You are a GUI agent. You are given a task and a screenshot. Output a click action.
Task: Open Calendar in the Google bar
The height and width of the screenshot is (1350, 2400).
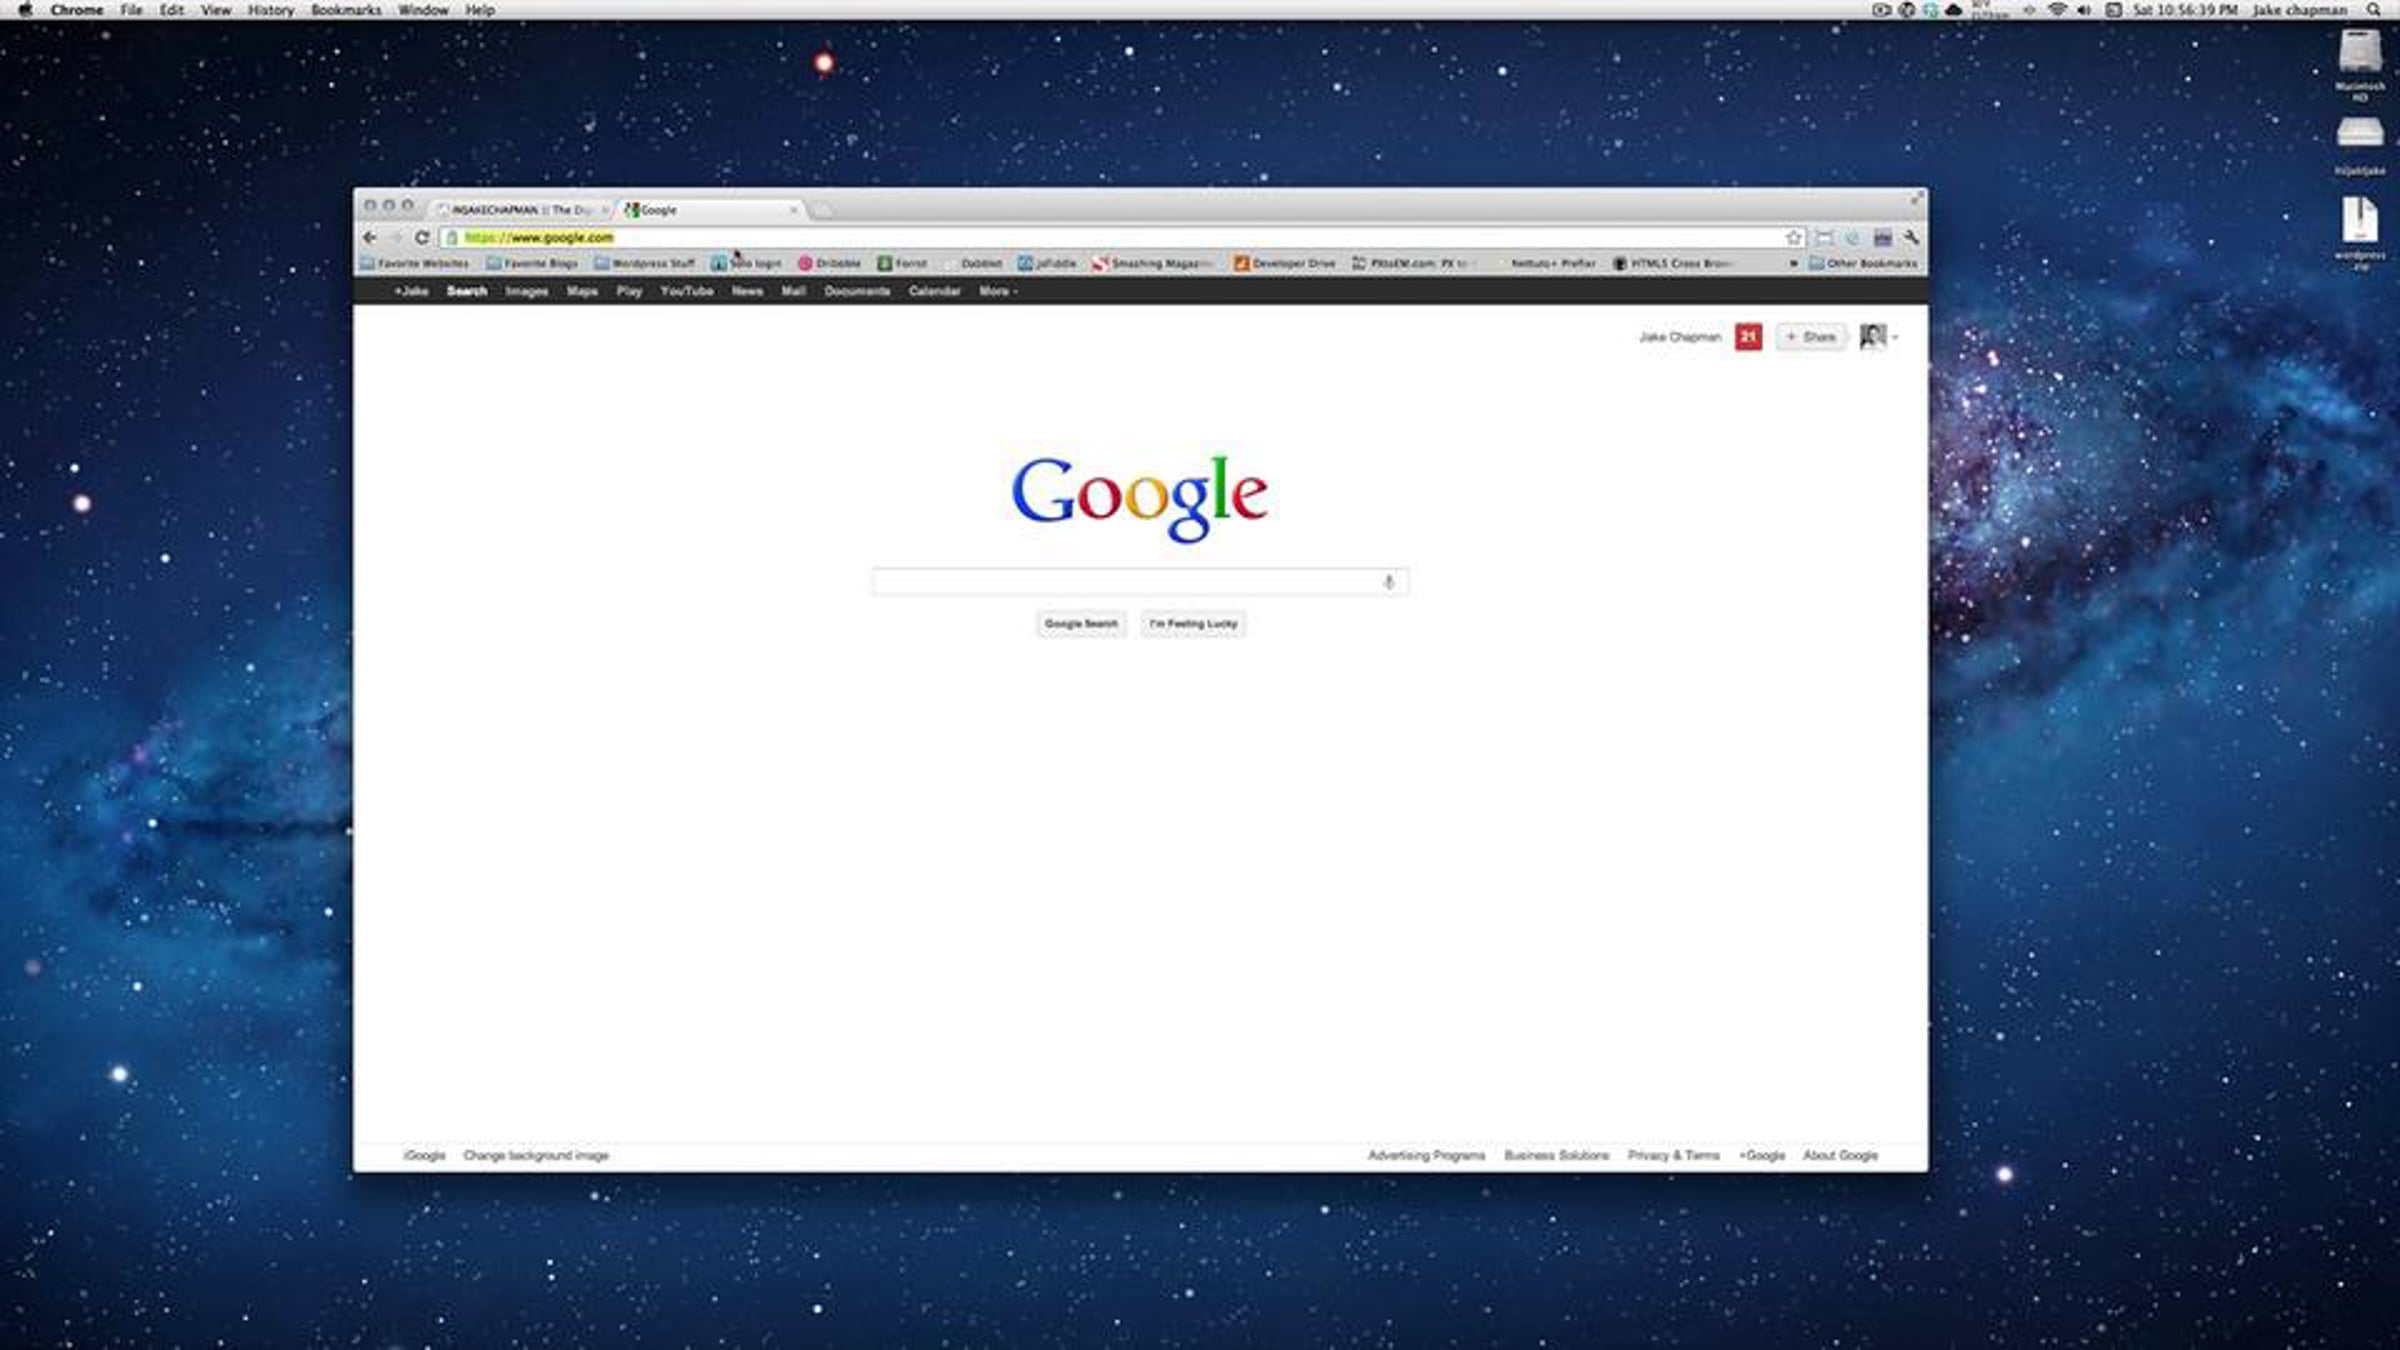click(934, 291)
